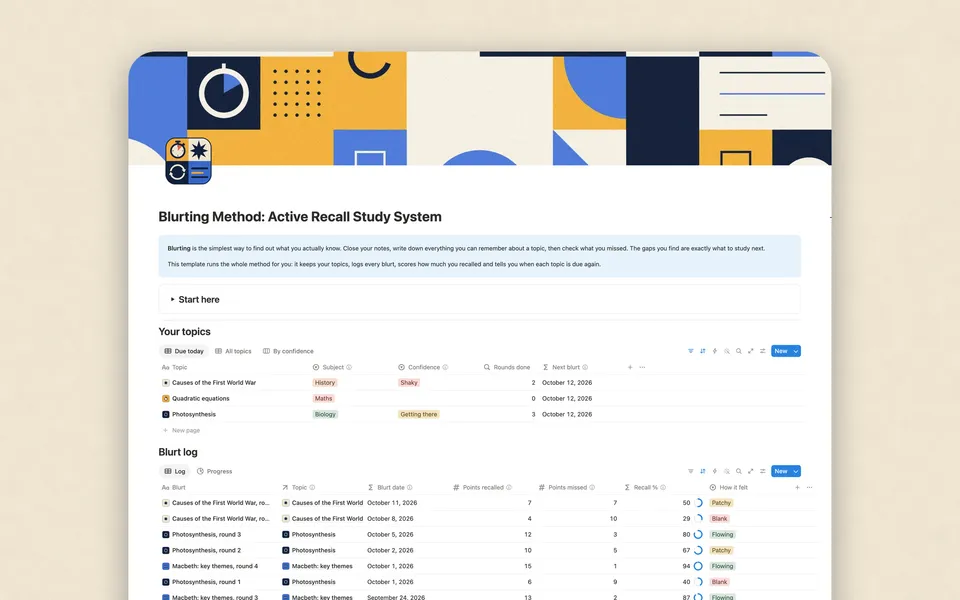Switch to the All topics view tab
Viewport: 960px width, 600px height.
[x=233, y=351]
